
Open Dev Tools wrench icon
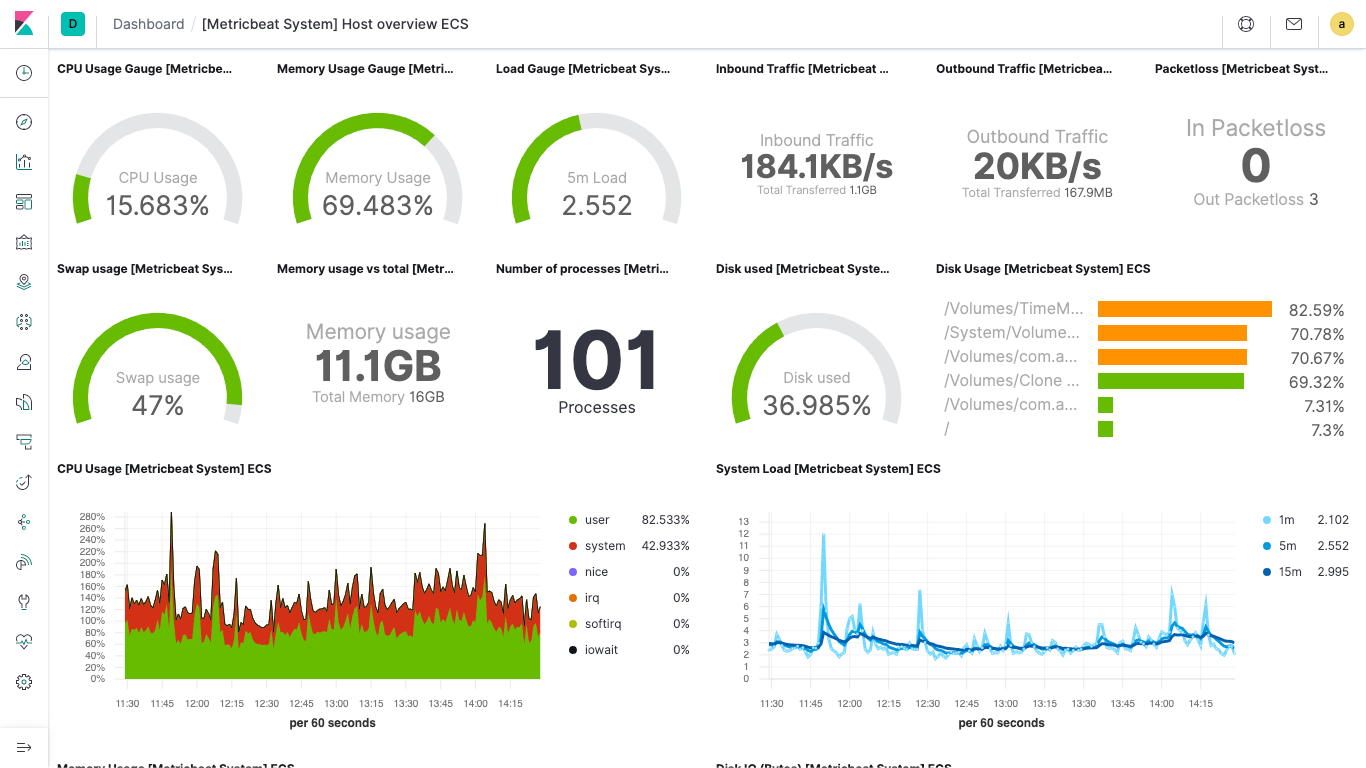(x=24, y=602)
